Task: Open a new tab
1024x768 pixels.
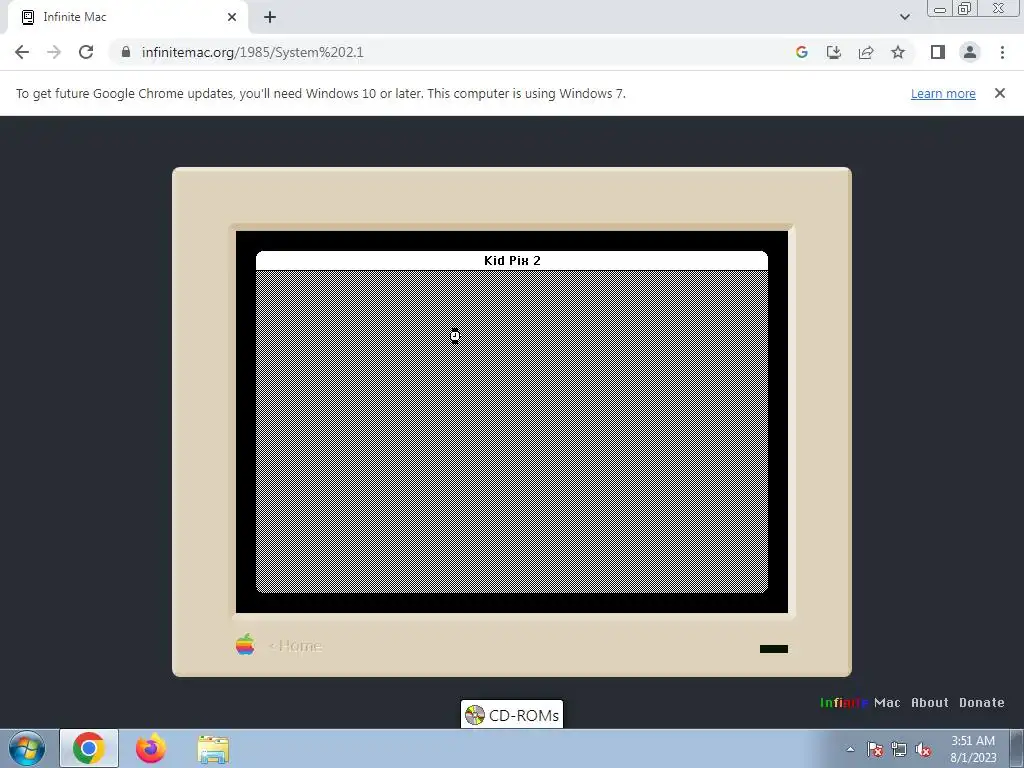Action: click(270, 17)
